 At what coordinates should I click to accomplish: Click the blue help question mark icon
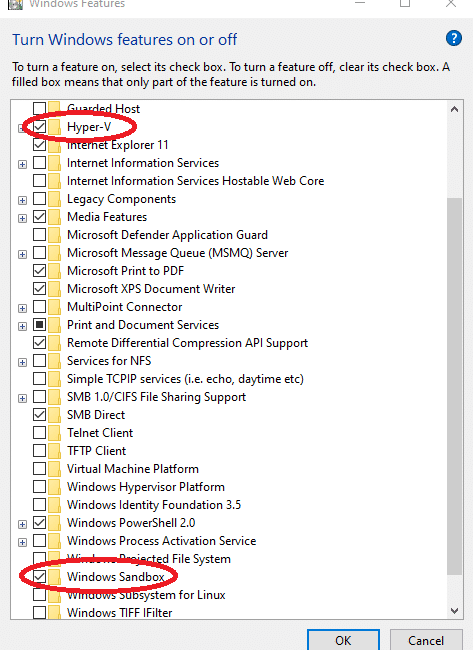pyautogui.click(x=454, y=39)
